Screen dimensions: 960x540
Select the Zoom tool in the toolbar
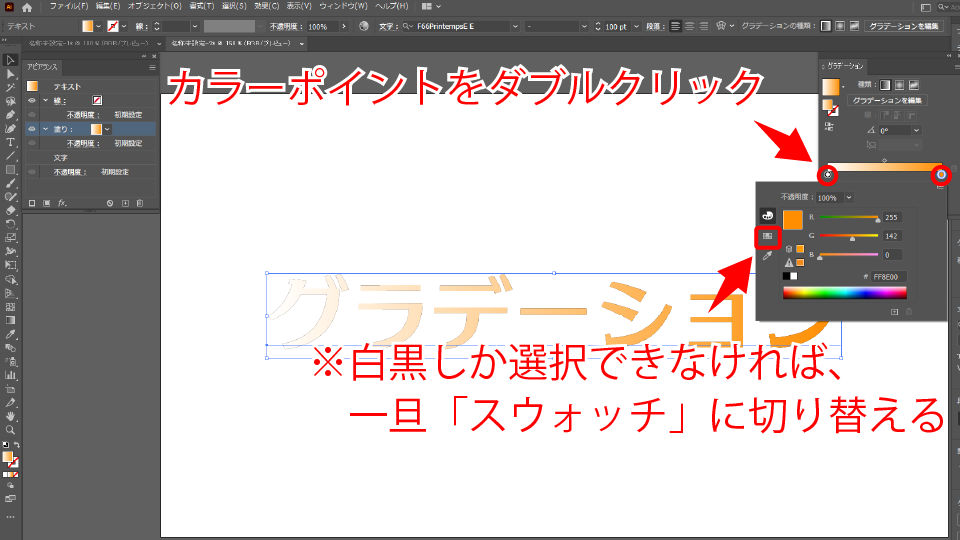10,430
